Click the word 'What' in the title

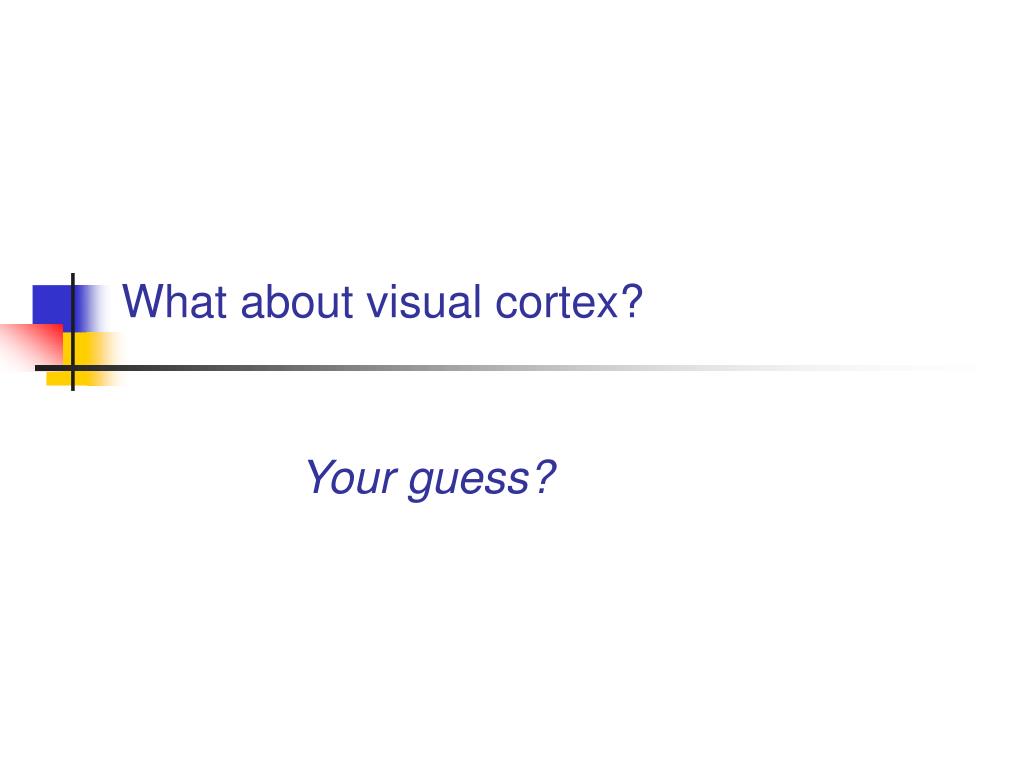pos(174,302)
